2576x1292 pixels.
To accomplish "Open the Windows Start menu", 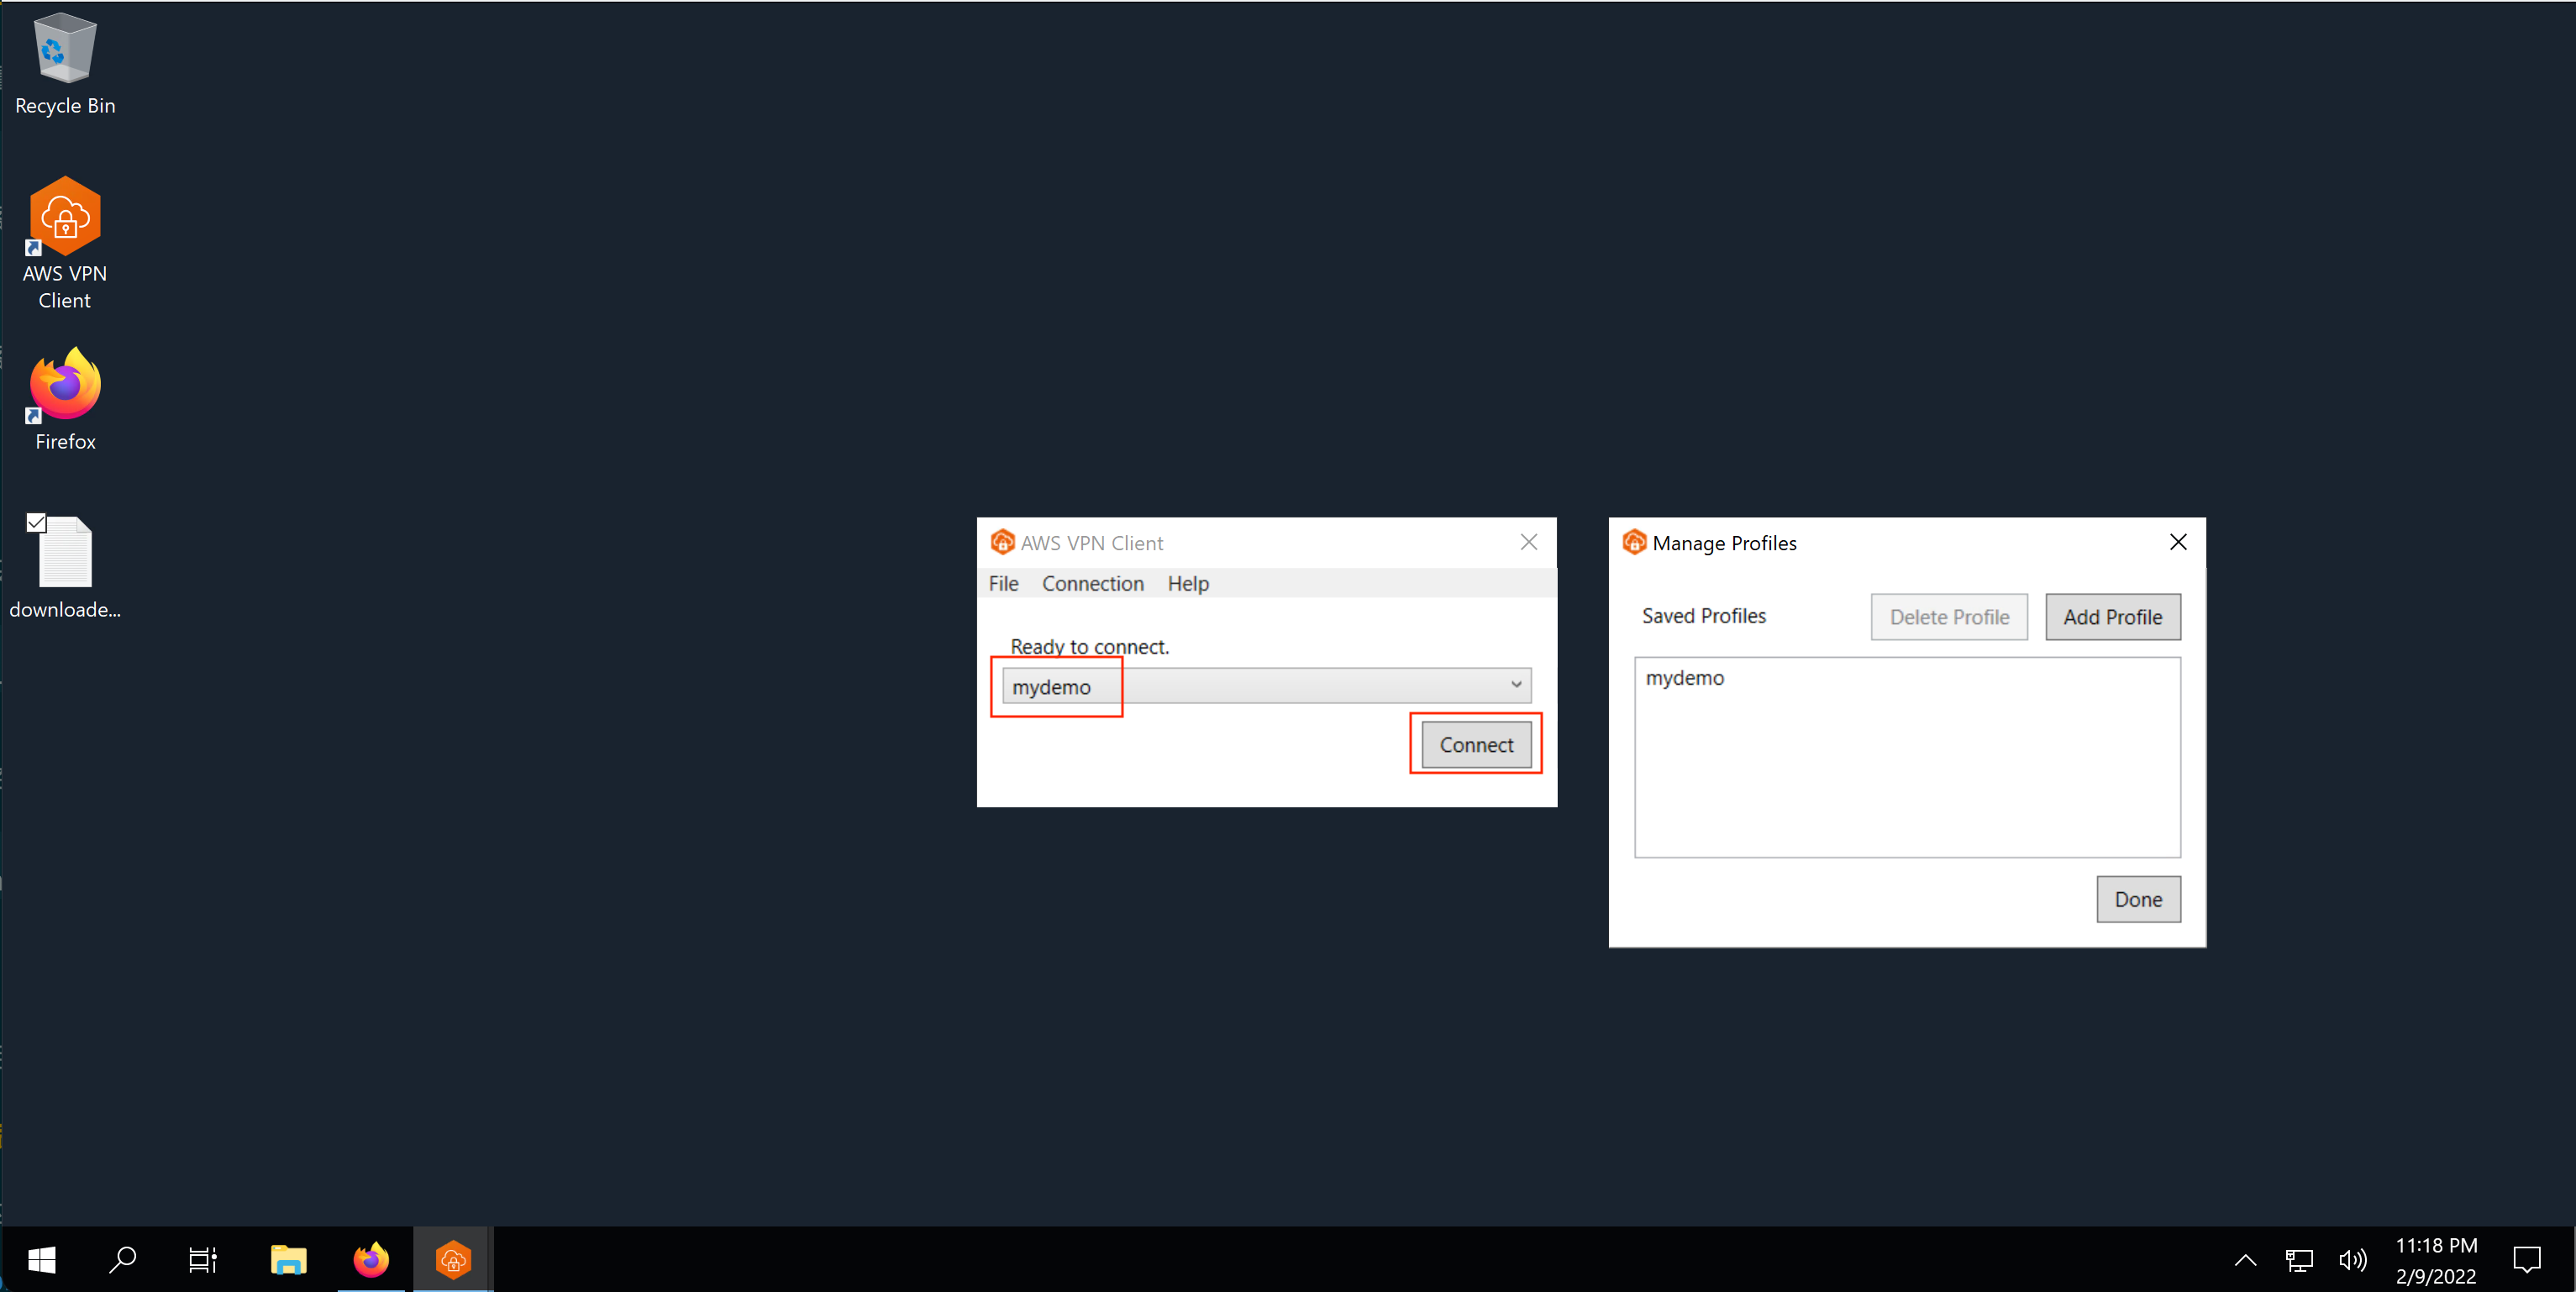I will pos(41,1260).
